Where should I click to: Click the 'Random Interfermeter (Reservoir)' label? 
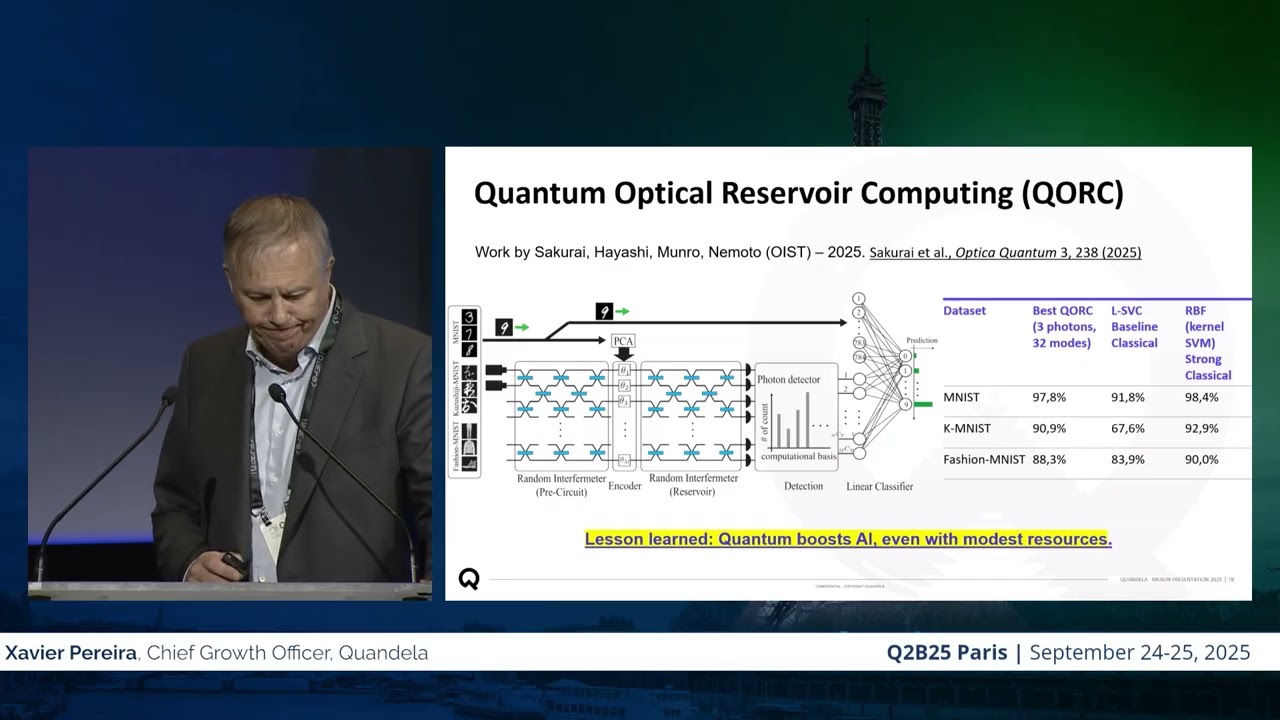tap(694, 485)
